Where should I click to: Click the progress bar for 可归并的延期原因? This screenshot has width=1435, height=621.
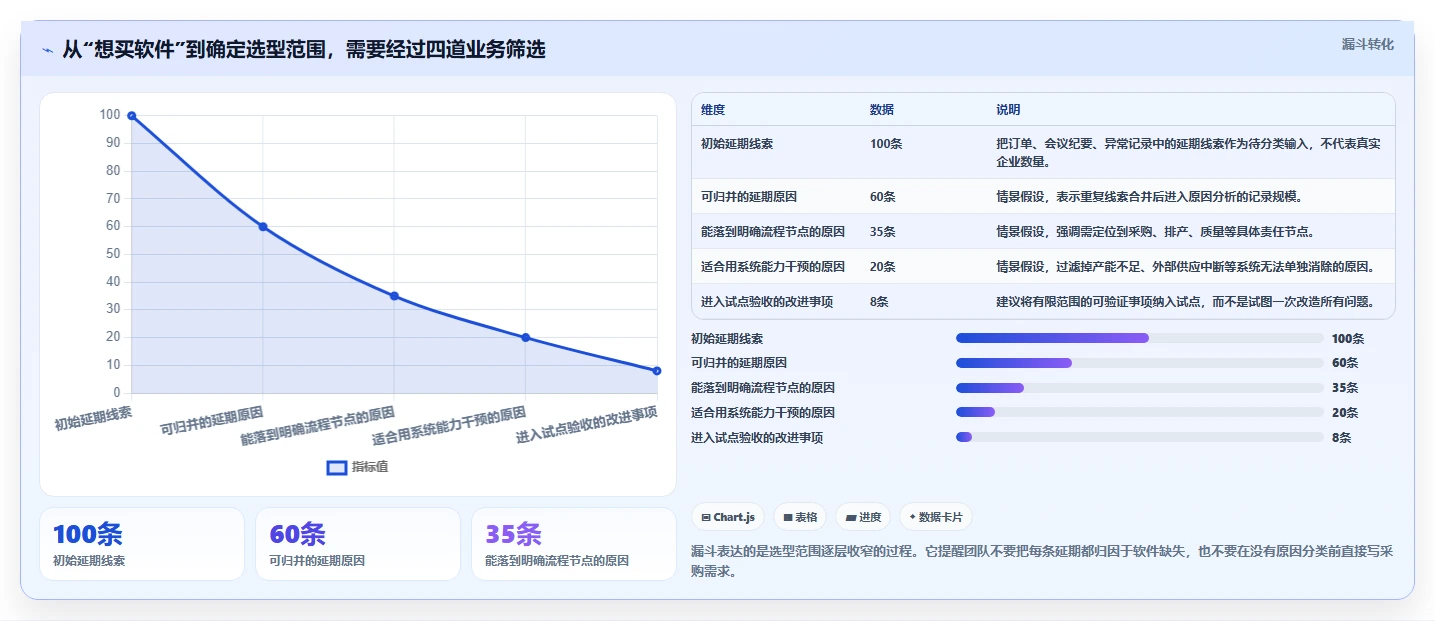pyautogui.click(x=1140, y=363)
